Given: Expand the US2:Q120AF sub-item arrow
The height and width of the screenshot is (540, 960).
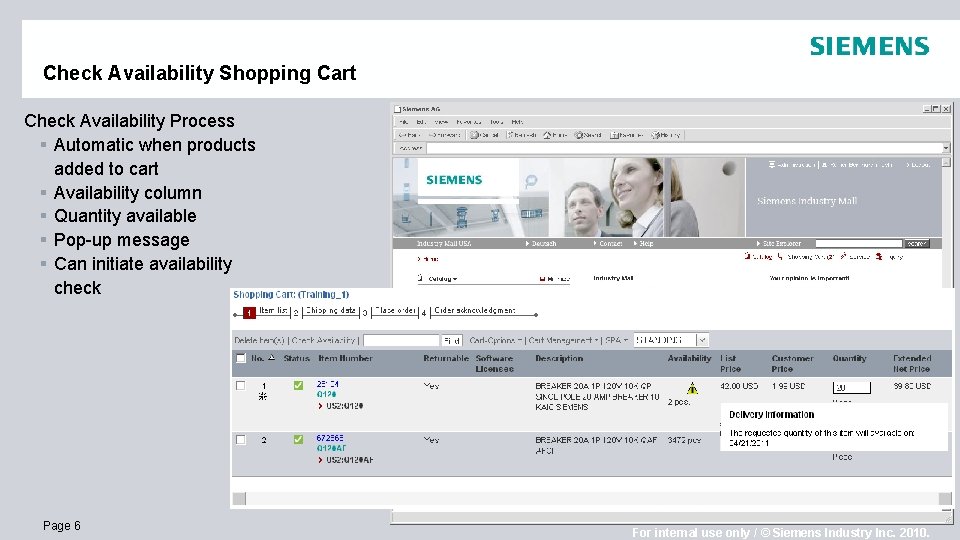Looking at the screenshot, I should click(320, 460).
